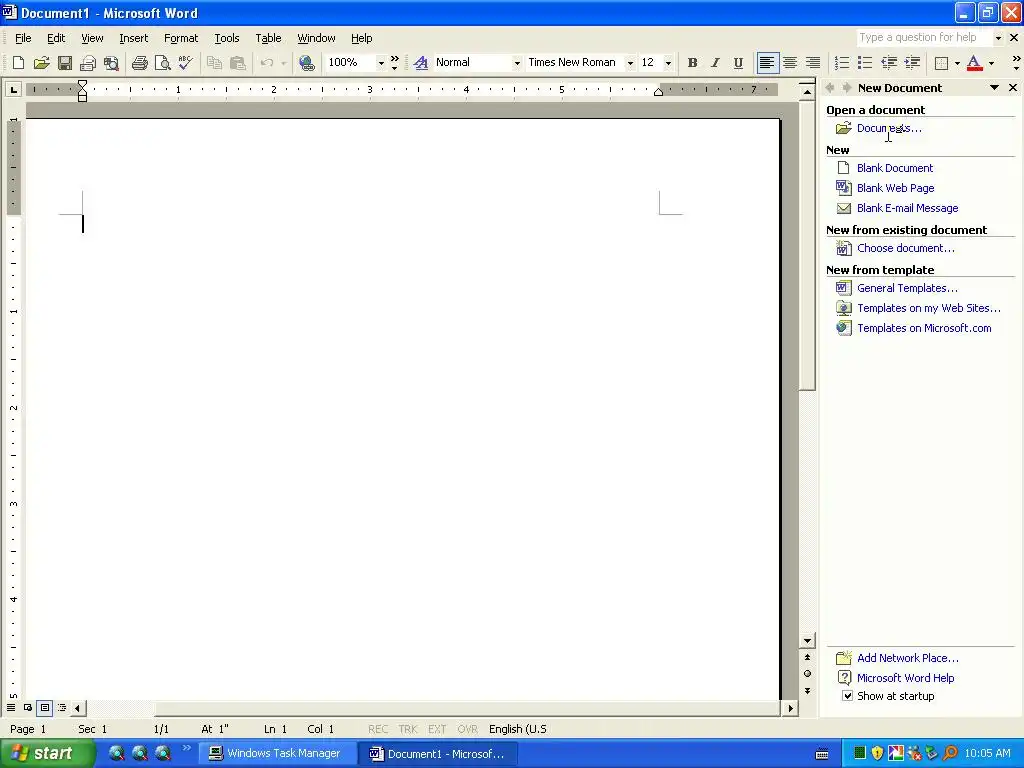
Task: Toggle Italic formatting
Action: 715,63
